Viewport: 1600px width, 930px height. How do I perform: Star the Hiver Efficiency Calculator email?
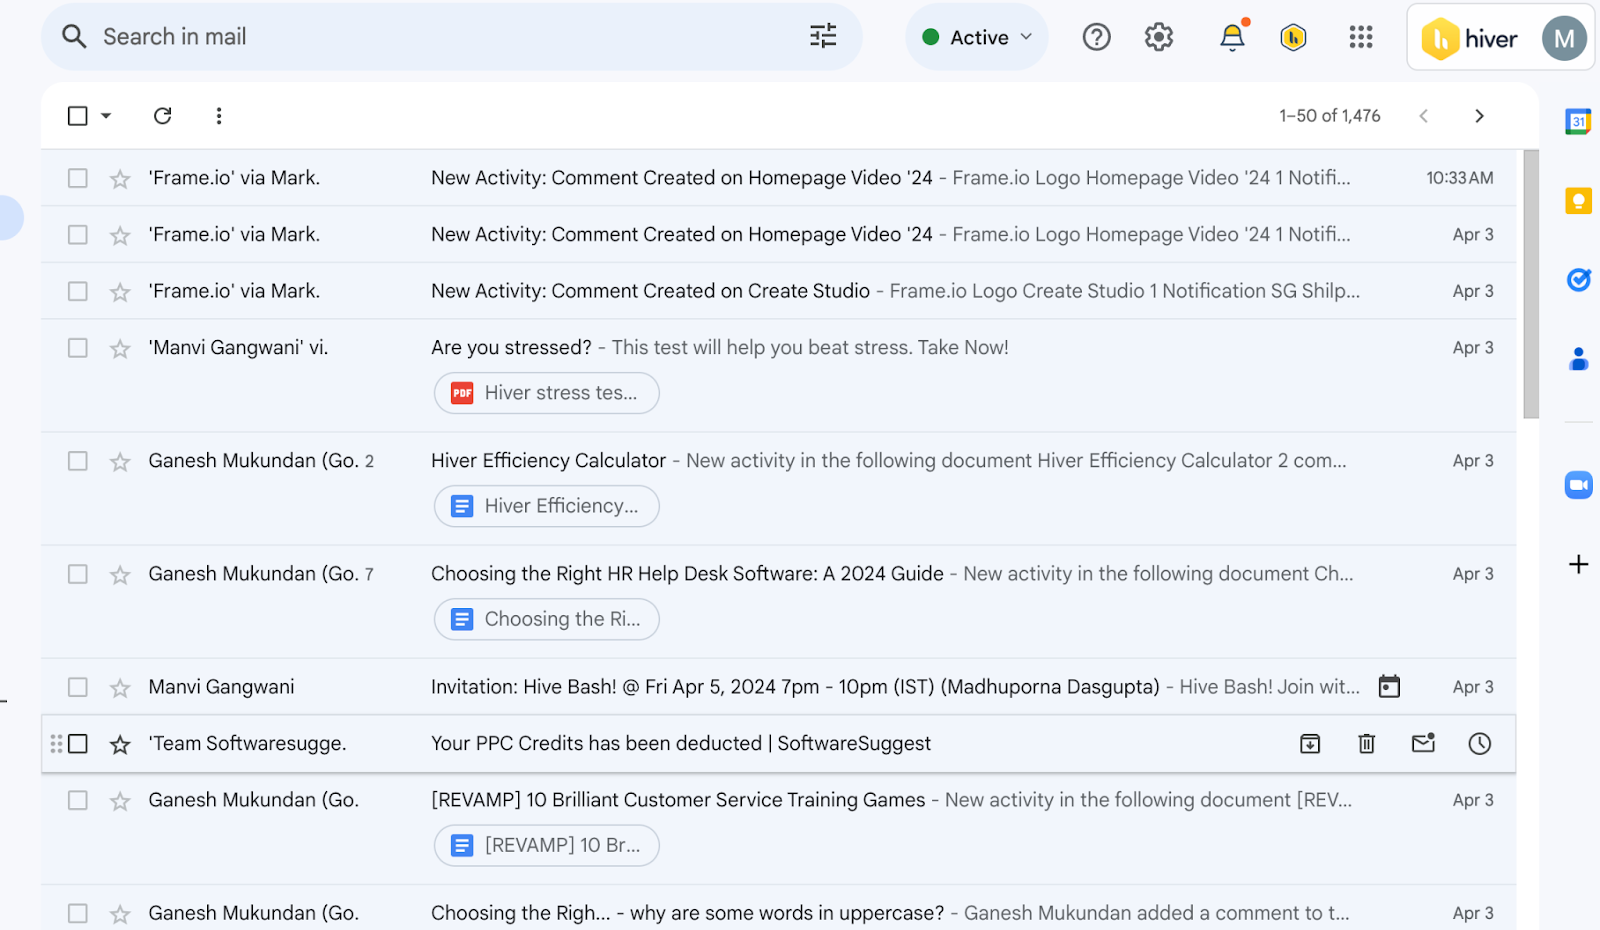tap(120, 462)
